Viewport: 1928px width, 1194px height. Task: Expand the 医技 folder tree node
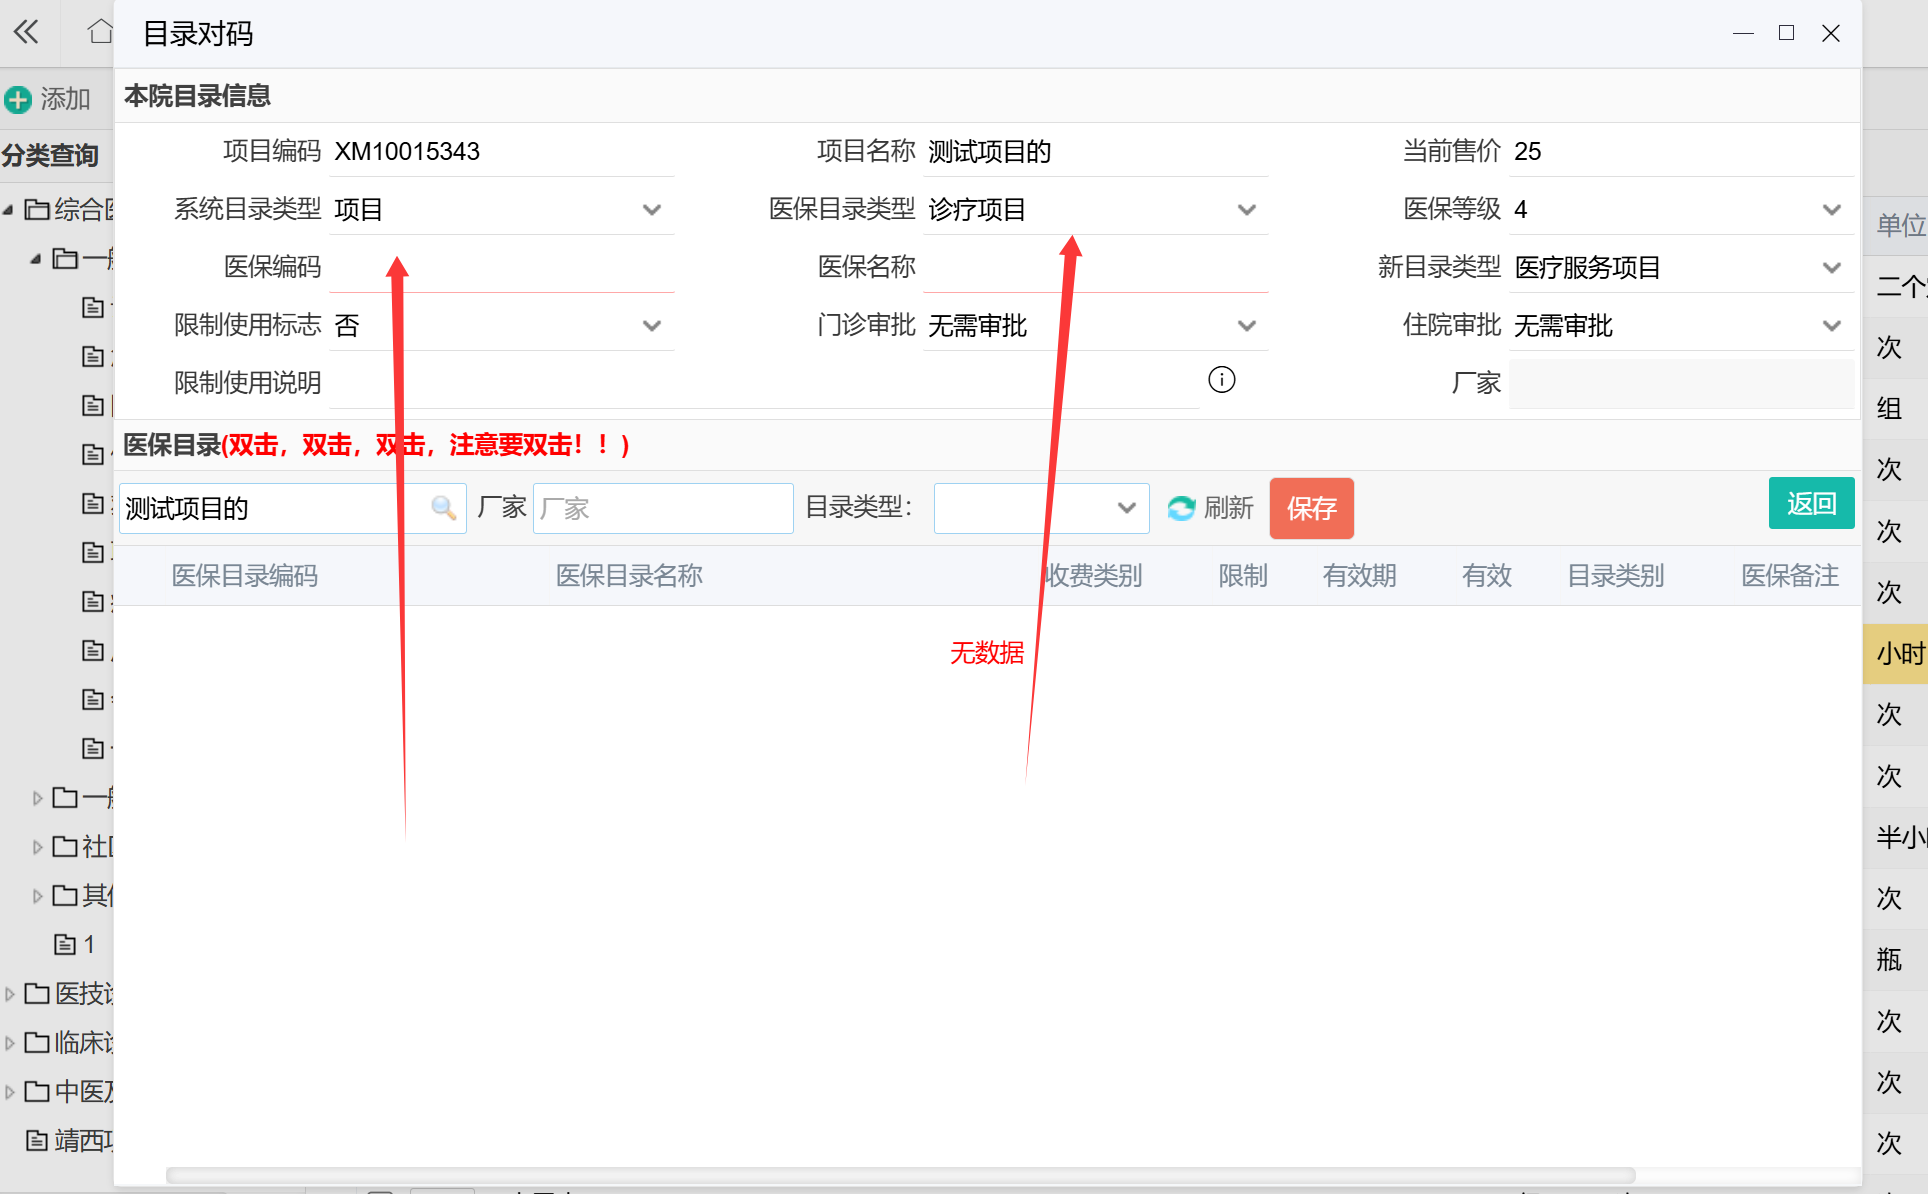tap(10, 993)
